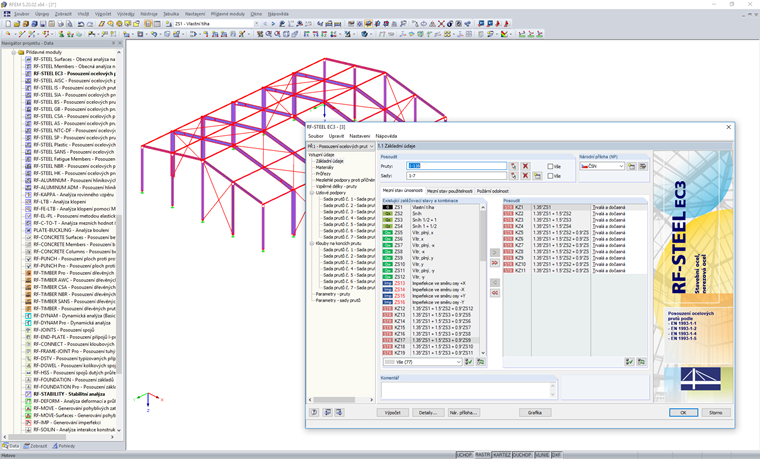Viewport: 760px width, 459px height.
Task: Click the New document icon in main toolbar
Action: tap(8, 24)
